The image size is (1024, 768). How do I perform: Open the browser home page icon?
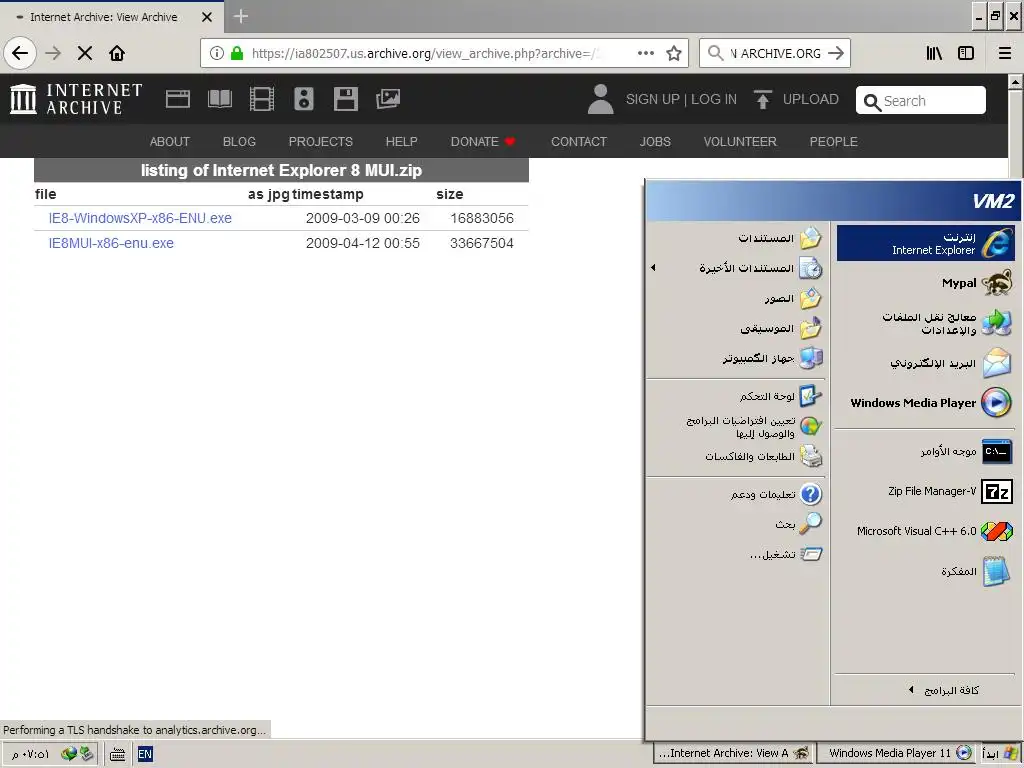pos(117,53)
